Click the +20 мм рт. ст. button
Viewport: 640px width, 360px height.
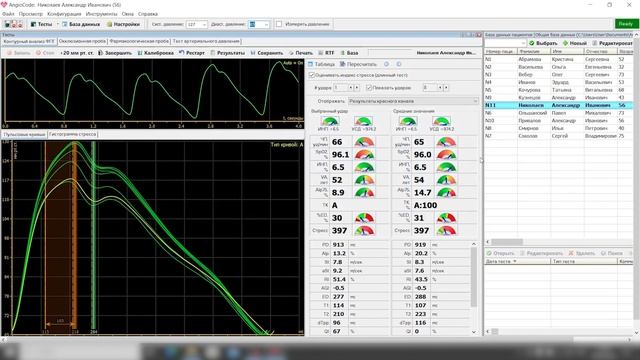[x=77, y=53]
